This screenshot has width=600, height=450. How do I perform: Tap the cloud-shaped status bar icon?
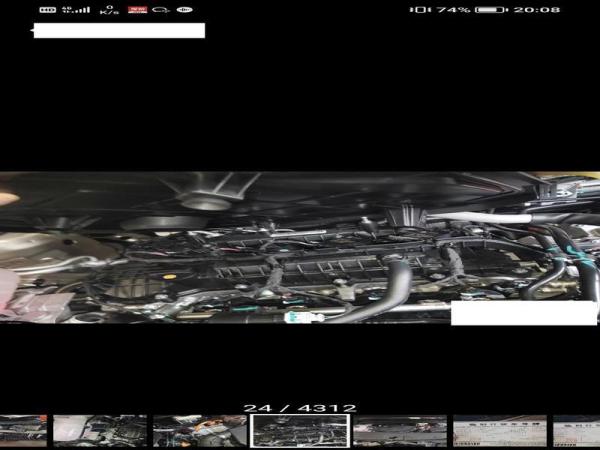point(160,10)
